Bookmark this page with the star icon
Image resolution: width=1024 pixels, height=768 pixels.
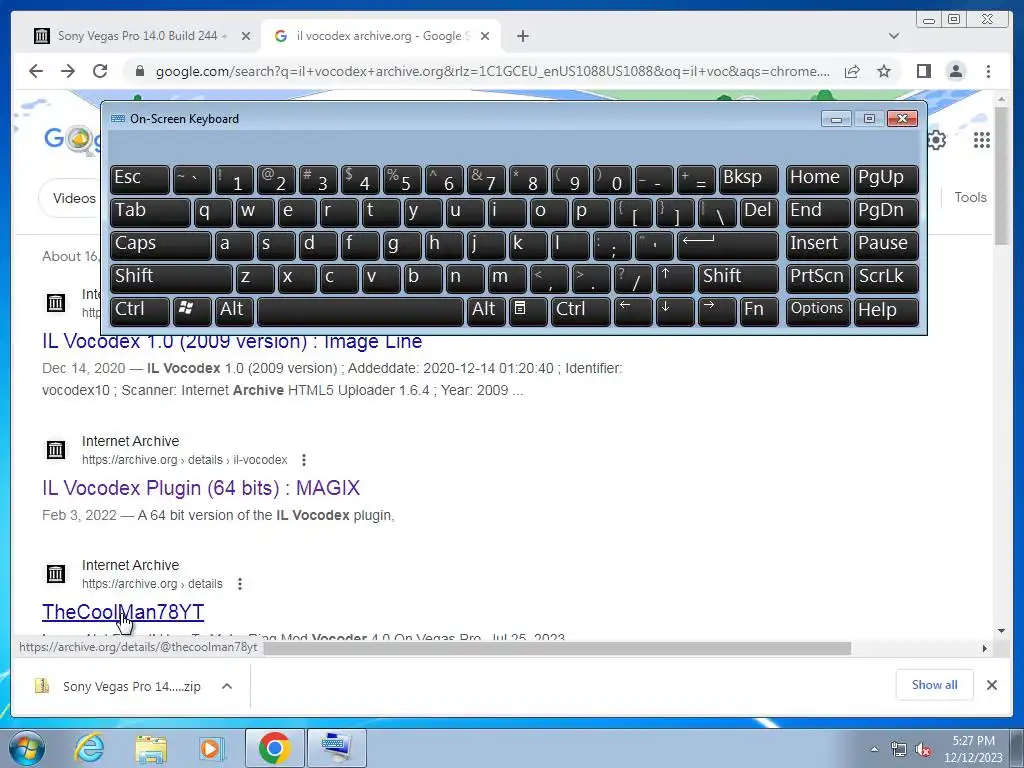tap(884, 71)
